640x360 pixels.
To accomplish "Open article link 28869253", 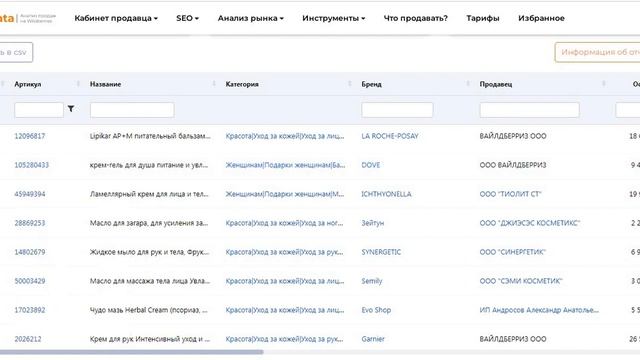I will 30,223.
